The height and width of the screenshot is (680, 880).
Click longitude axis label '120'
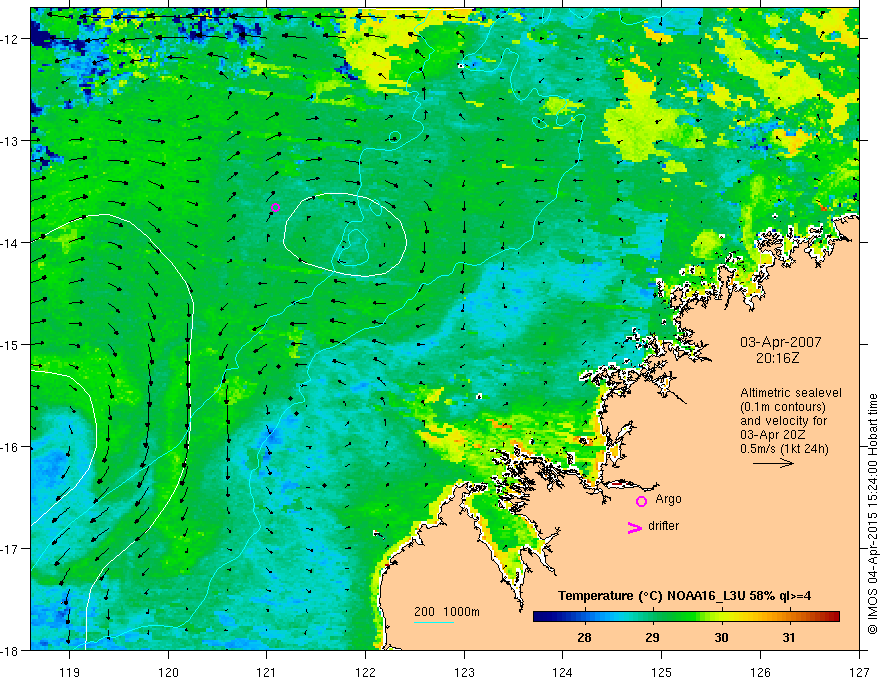point(168,672)
